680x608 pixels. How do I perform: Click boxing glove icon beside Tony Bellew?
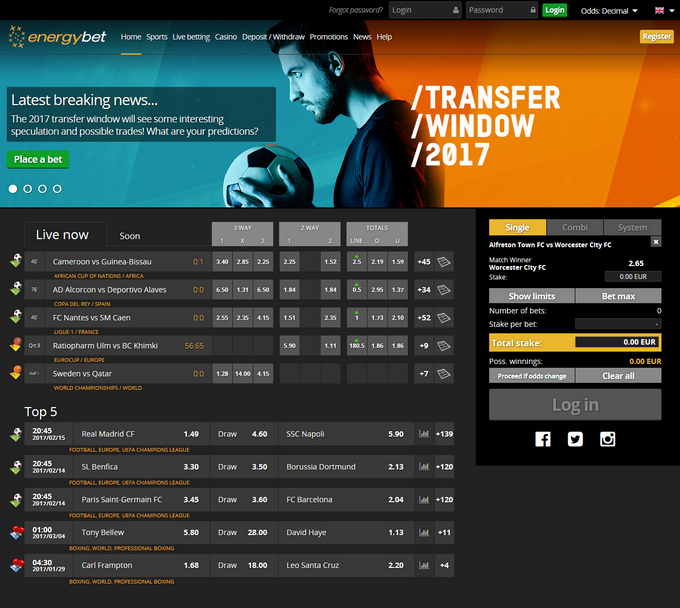tap(17, 533)
